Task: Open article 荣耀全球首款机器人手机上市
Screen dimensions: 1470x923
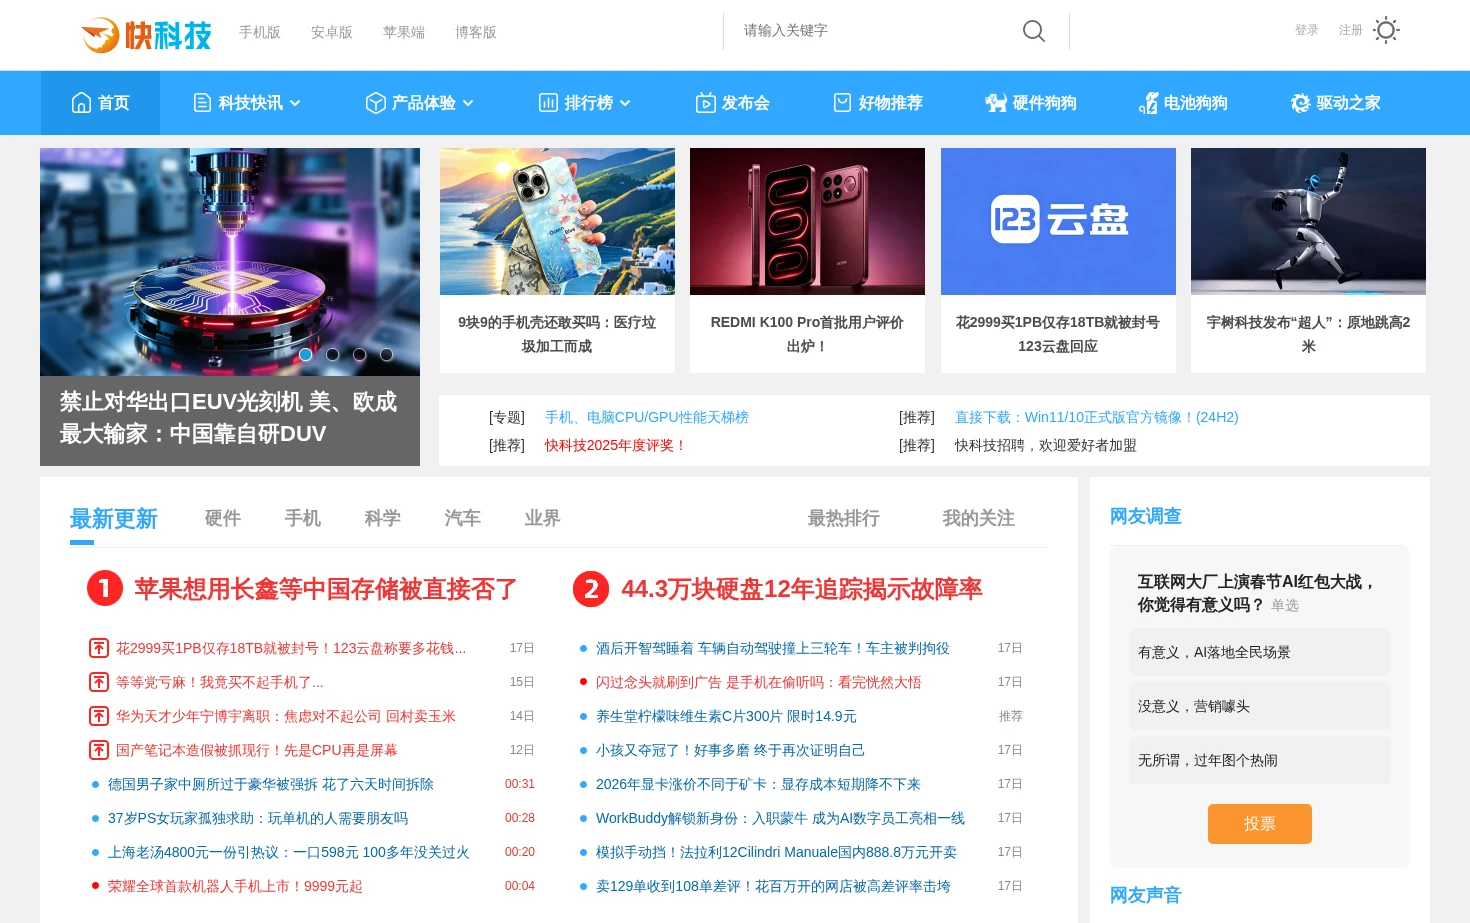Action: click(x=235, y=886)
